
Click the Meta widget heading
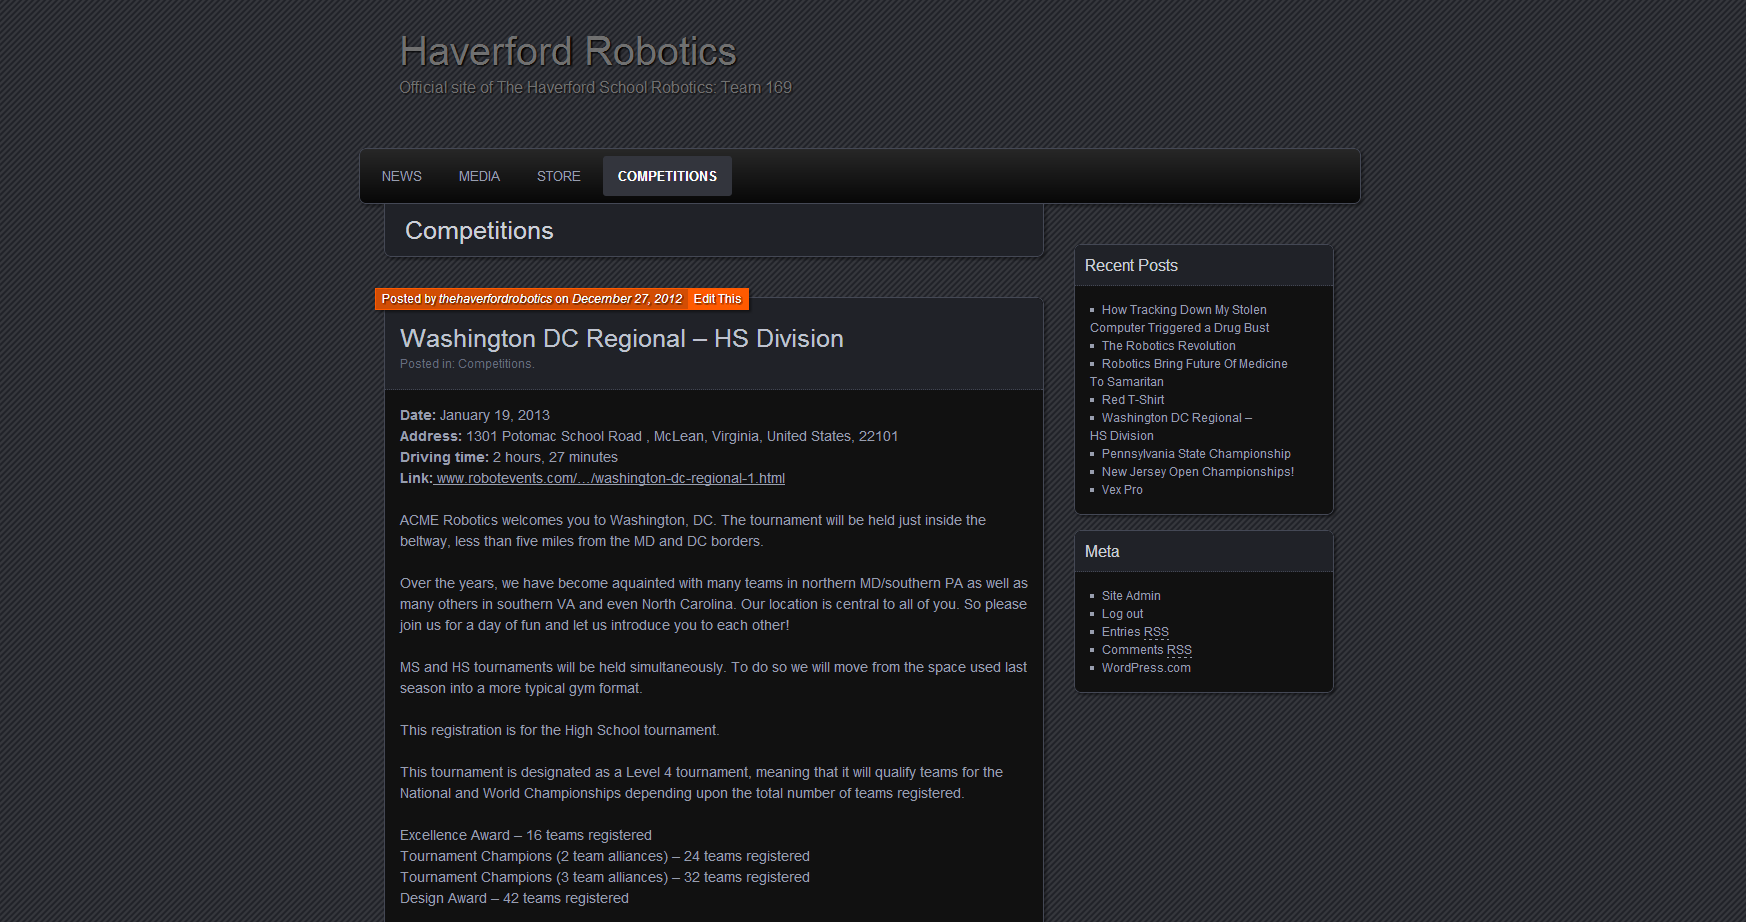coord(1102,551)
